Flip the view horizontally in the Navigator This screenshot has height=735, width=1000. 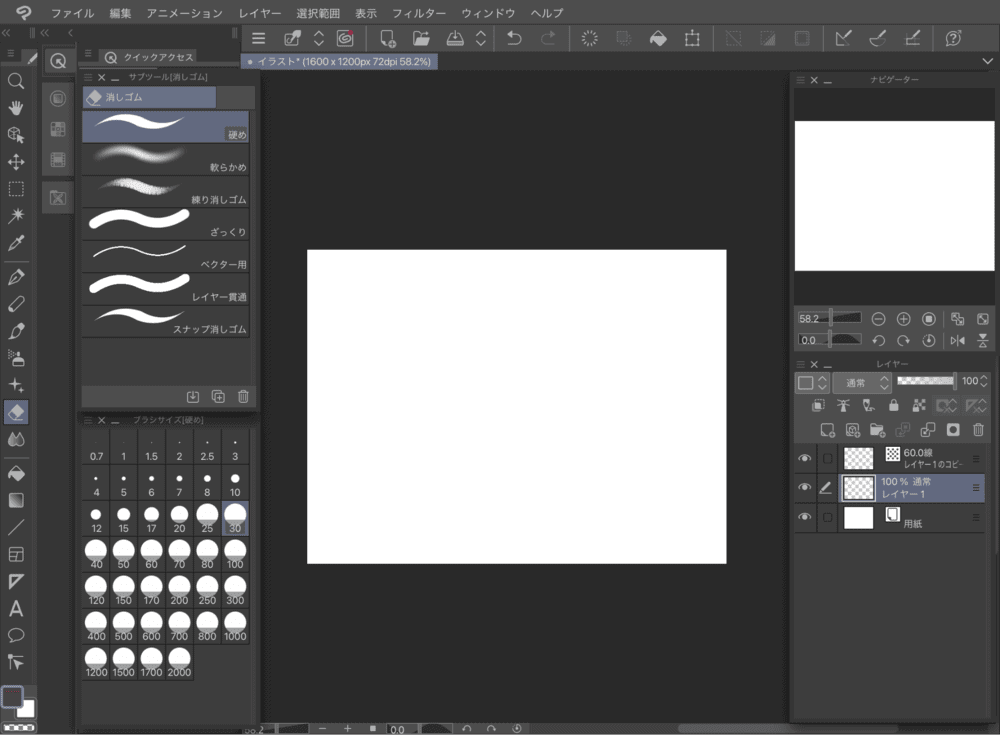957,341
